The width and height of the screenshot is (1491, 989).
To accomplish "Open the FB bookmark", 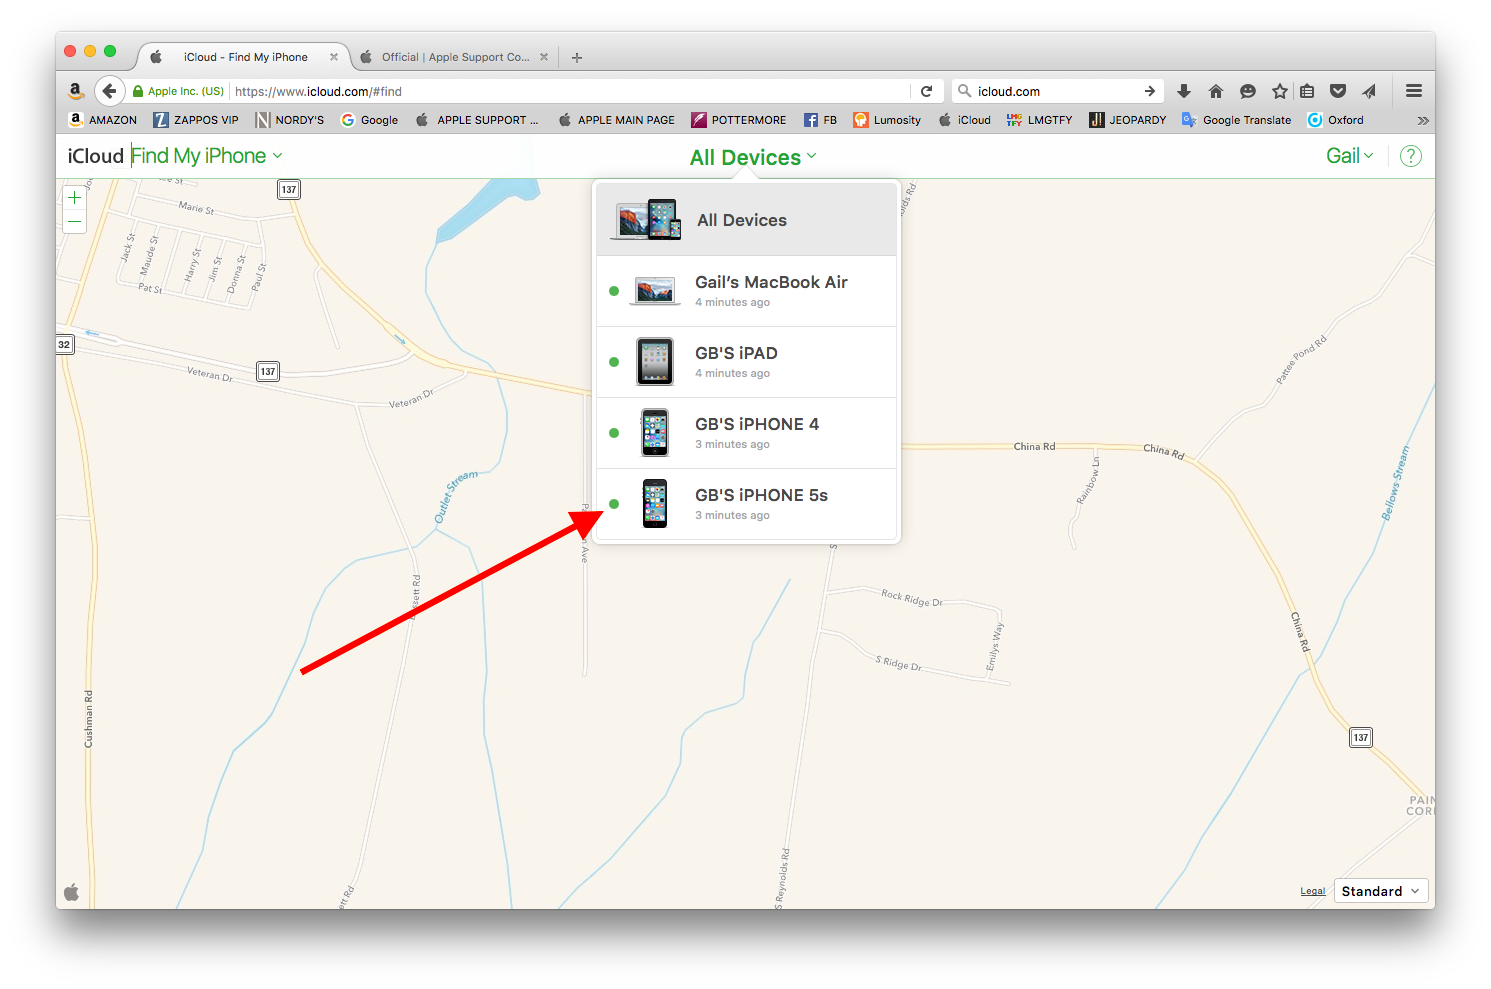I will [821, 120].
